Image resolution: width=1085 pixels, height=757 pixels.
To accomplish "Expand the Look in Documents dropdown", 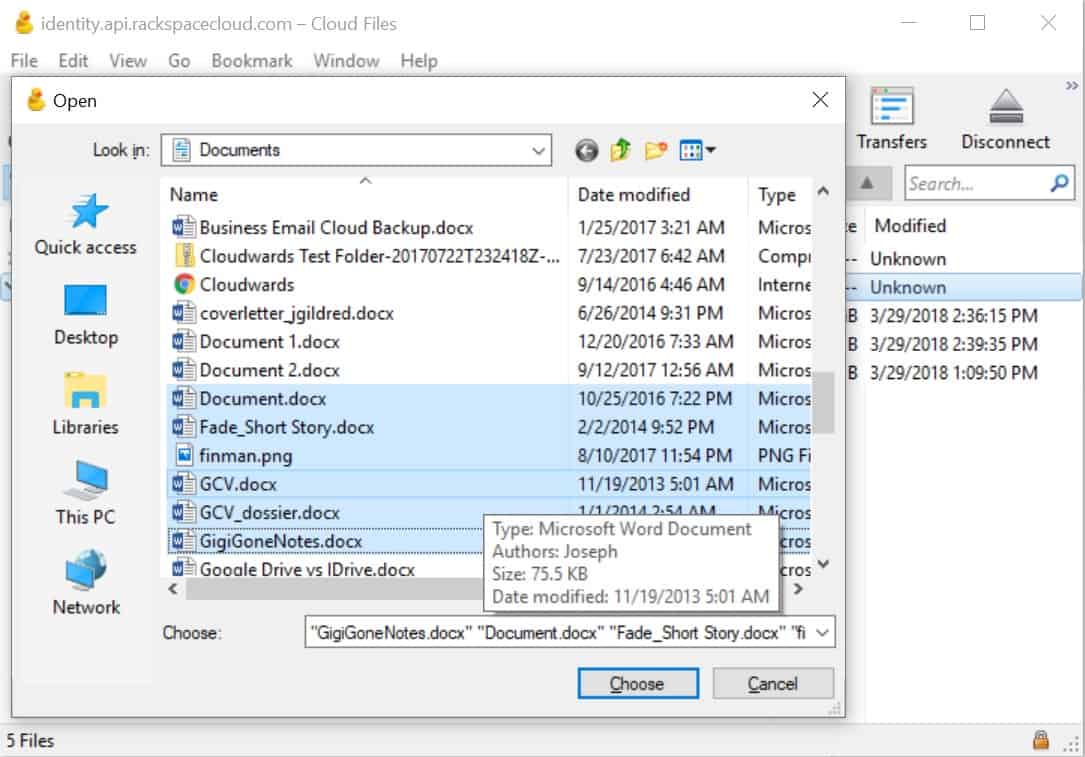I will pos(538,151).
